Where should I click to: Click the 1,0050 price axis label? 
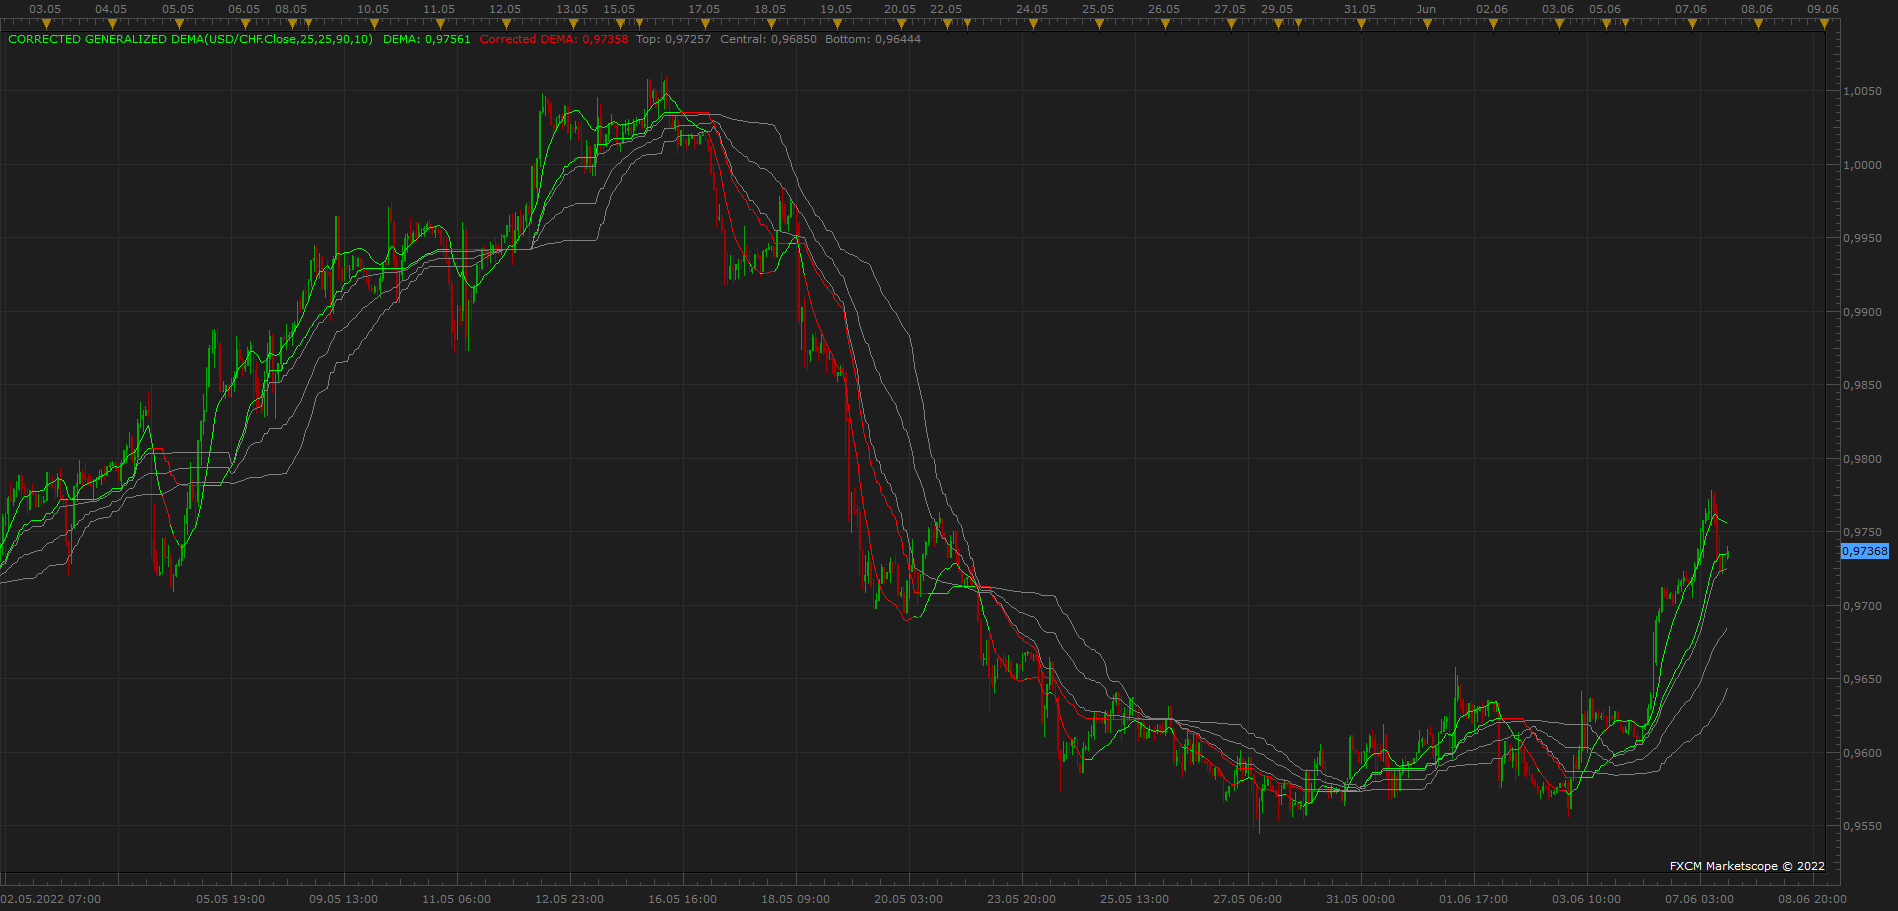click(1862, 91)
